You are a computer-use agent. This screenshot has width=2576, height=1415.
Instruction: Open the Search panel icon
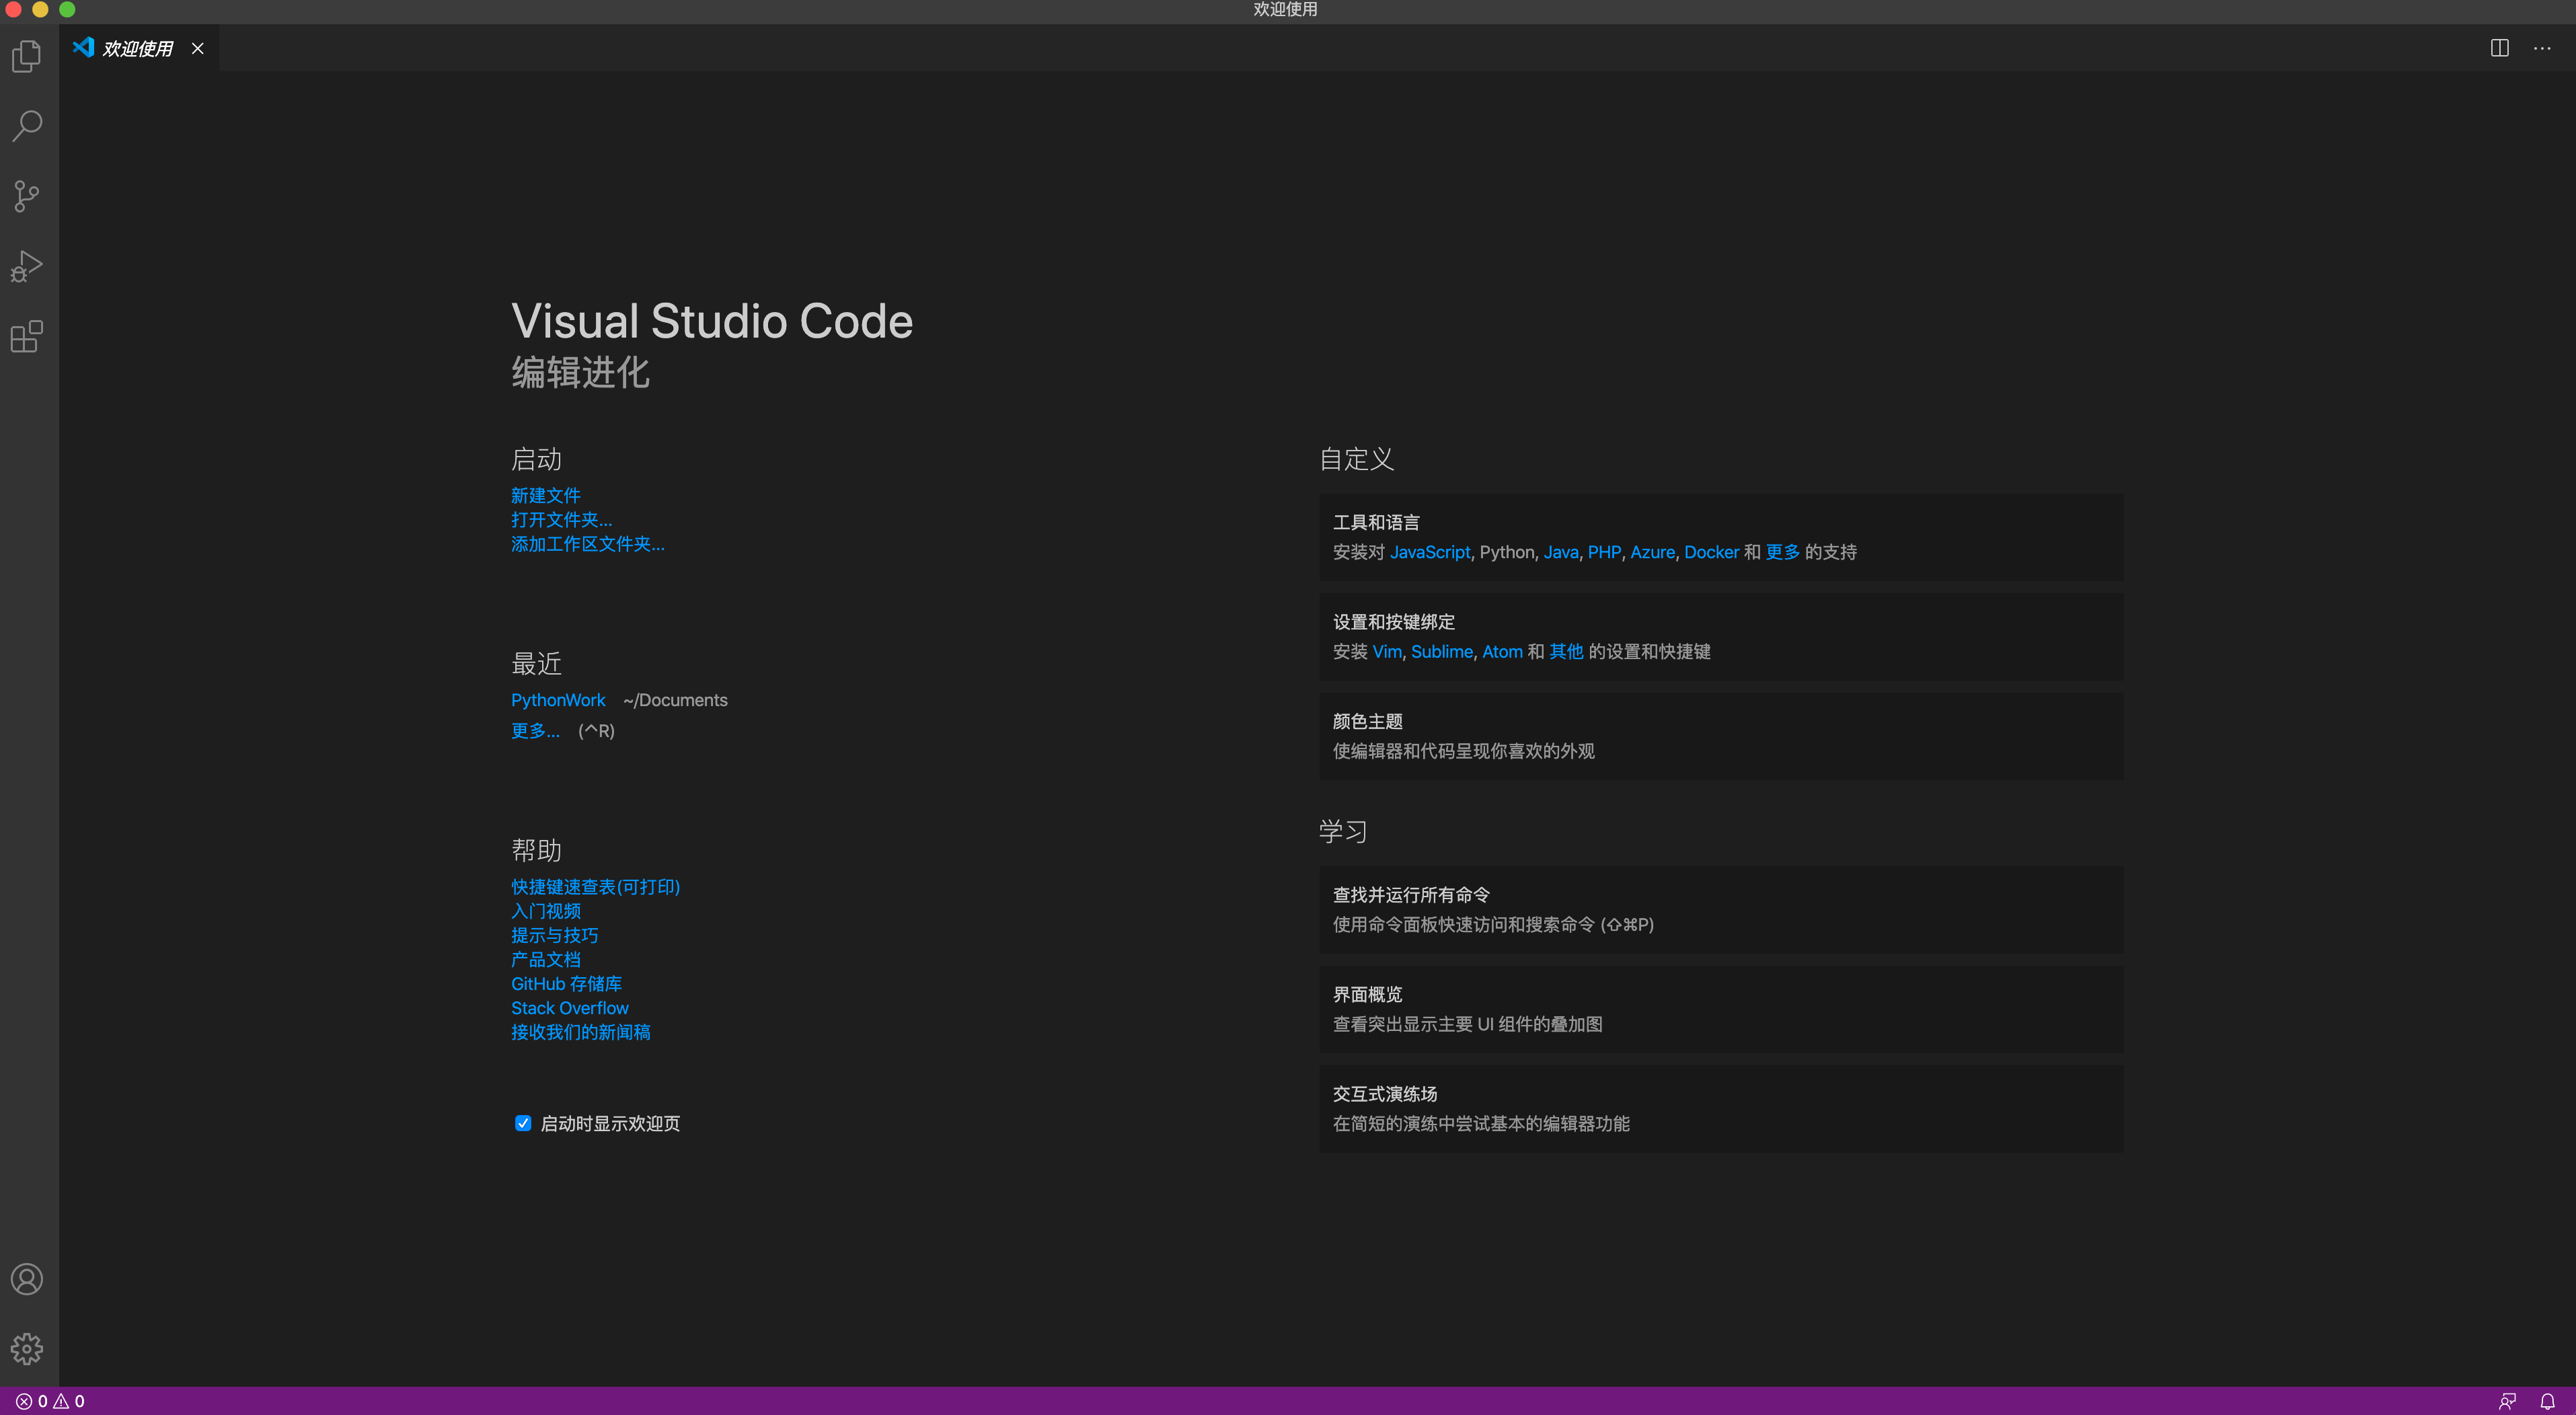pos(28,124)
